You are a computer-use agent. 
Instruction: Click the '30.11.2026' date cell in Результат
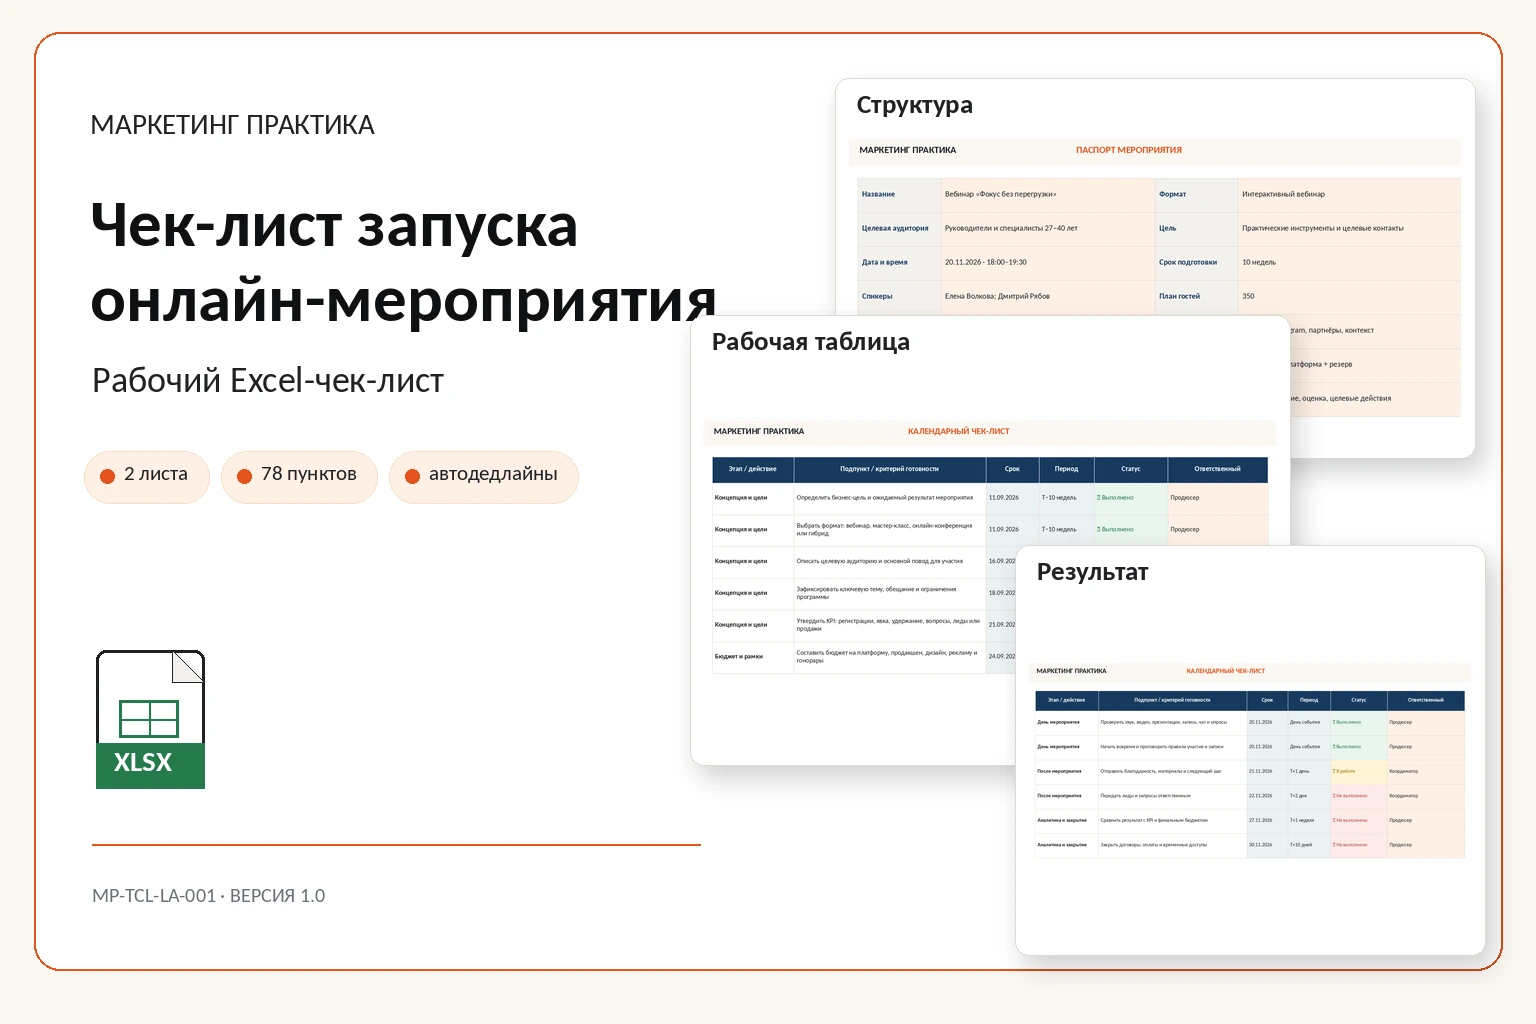(1266, 845)
